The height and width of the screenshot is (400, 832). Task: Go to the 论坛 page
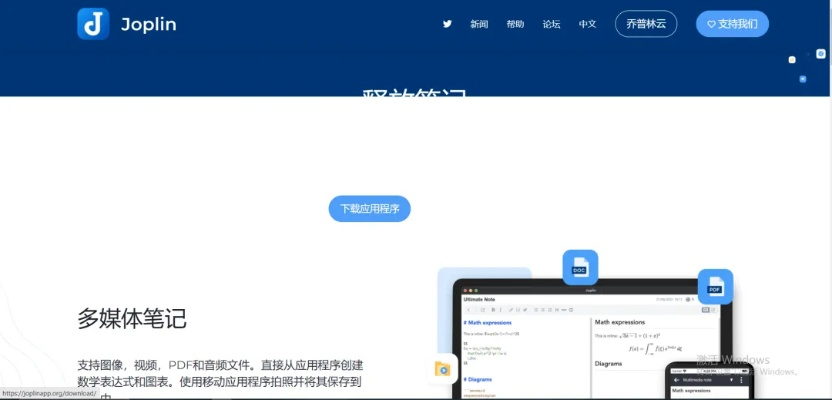point(551,24)
